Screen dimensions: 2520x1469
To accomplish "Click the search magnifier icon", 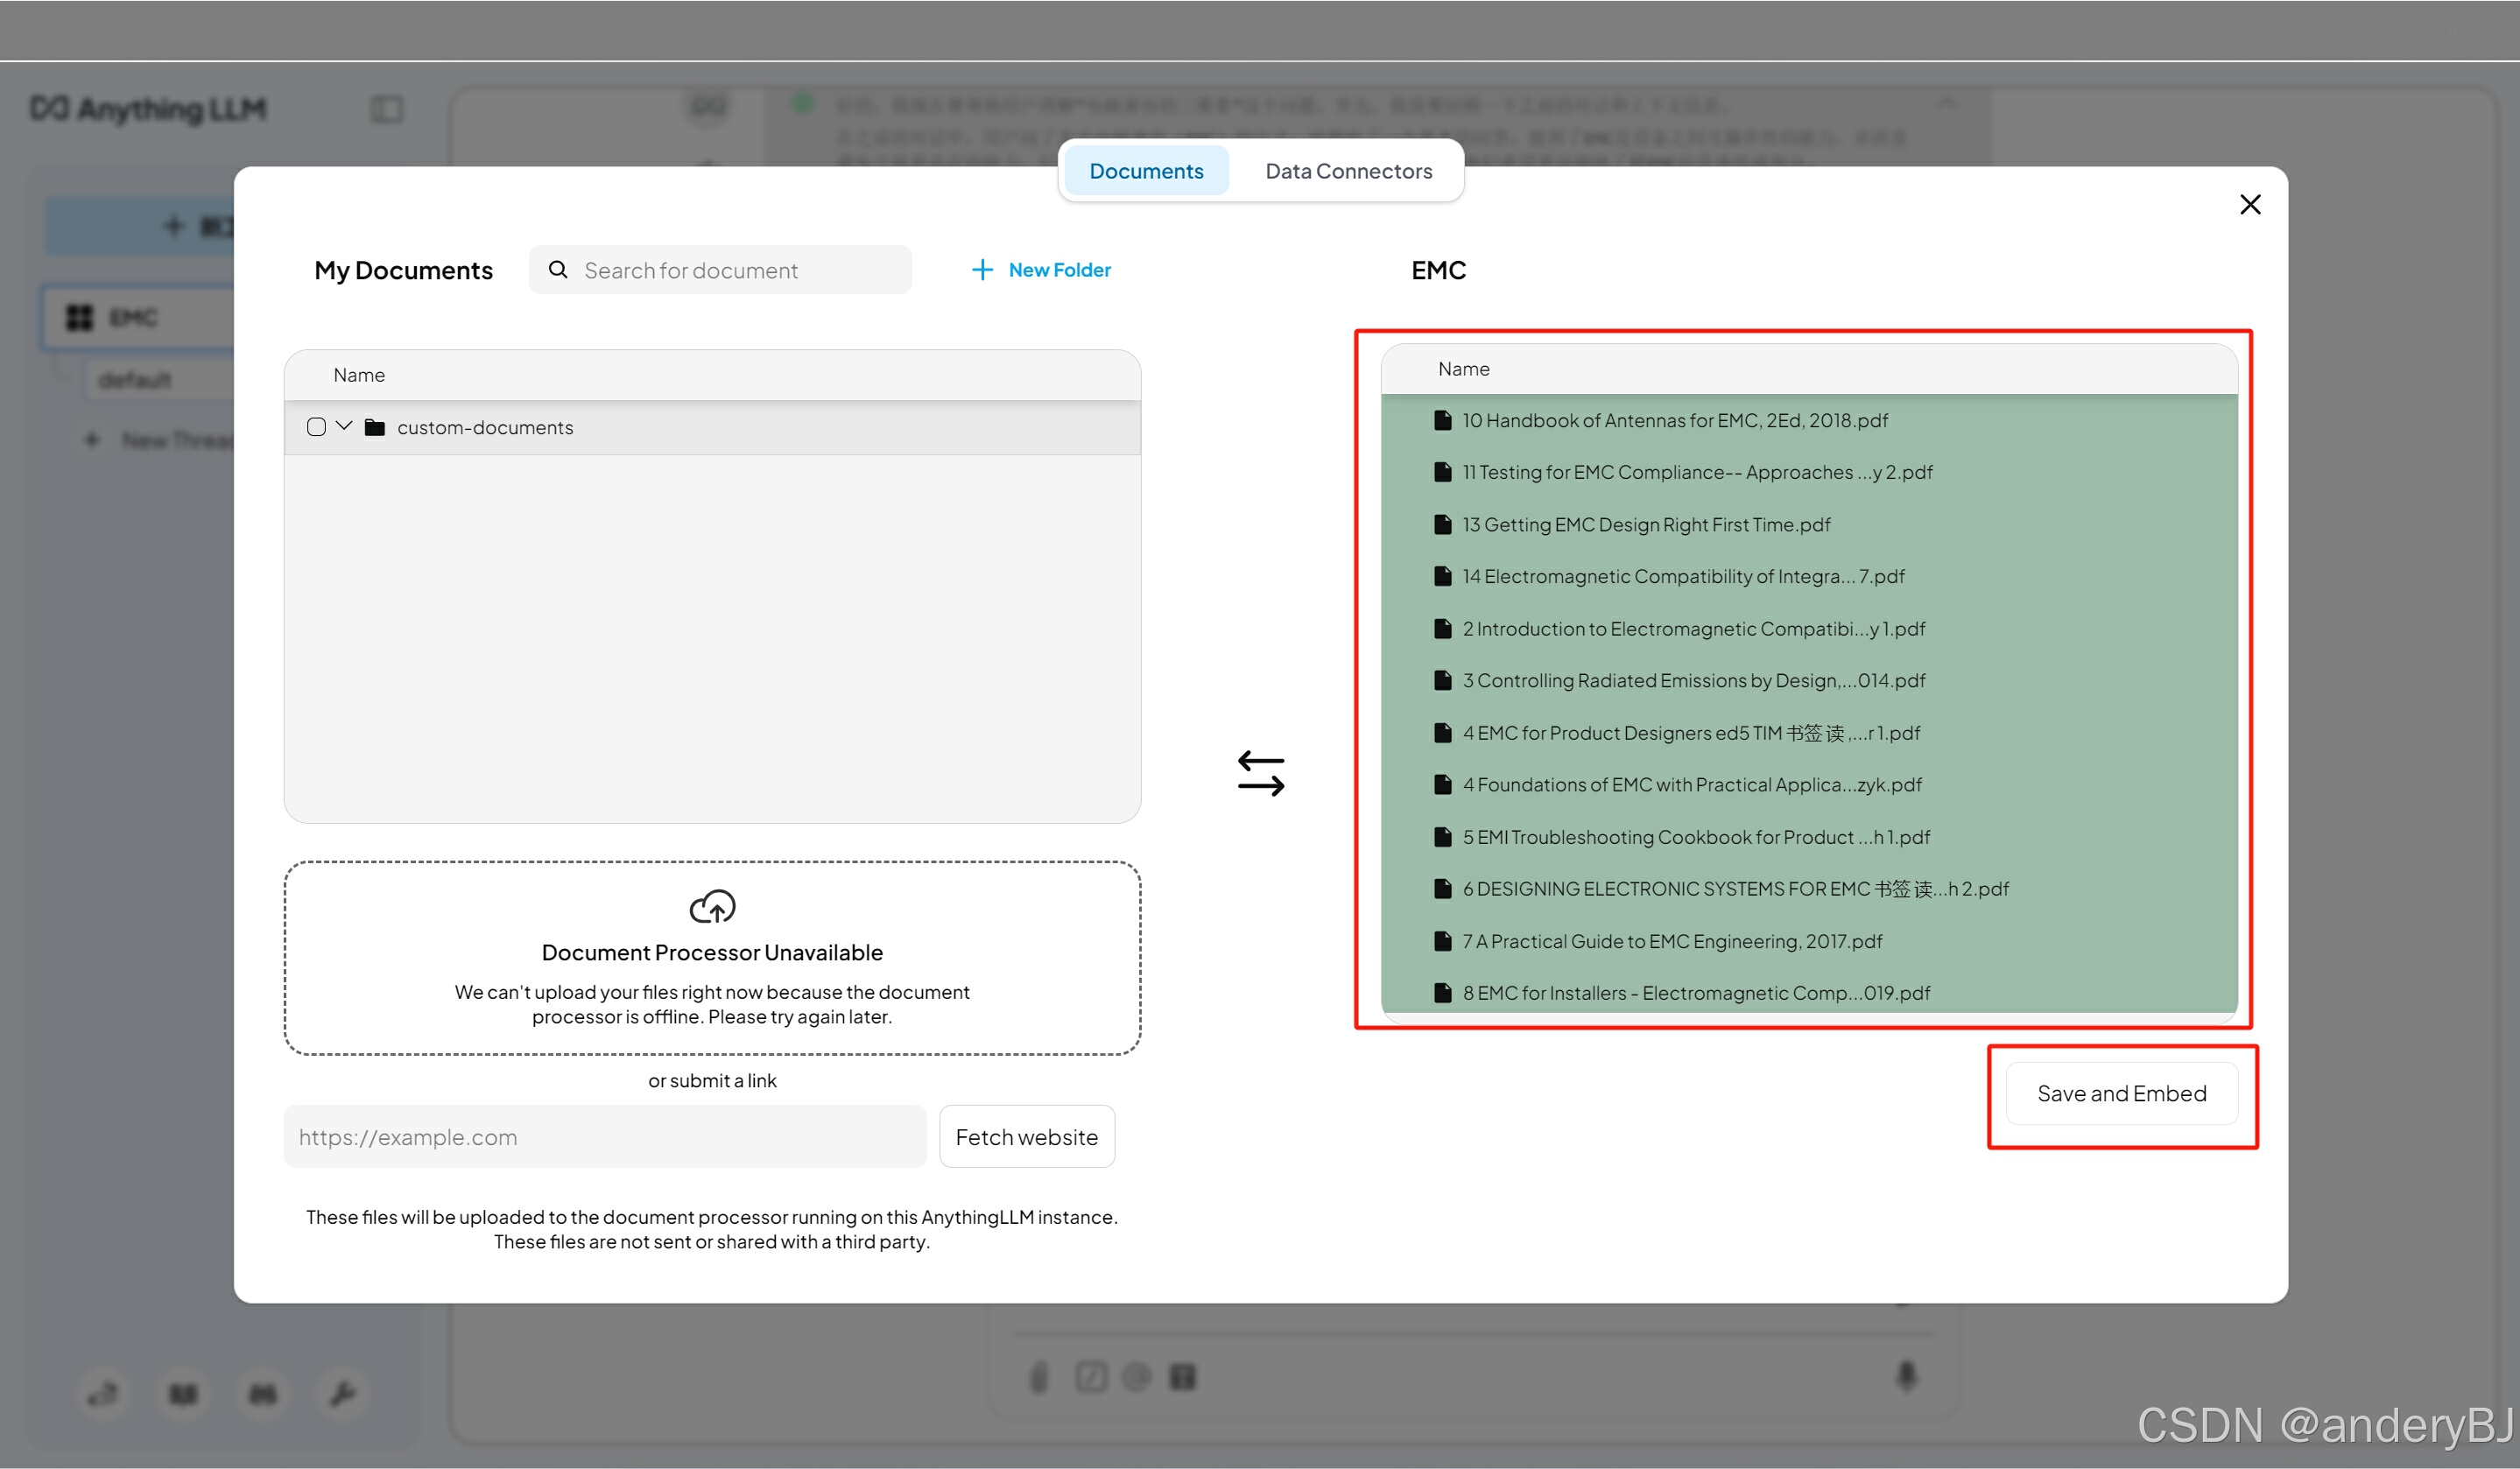I will pyautogui.click(x=558, y=270).
